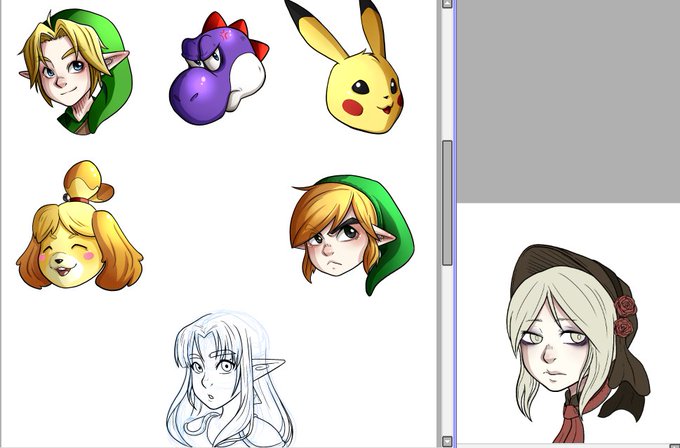
Task: Click the Isabelle dog head drawing
Action: (80, 226)
